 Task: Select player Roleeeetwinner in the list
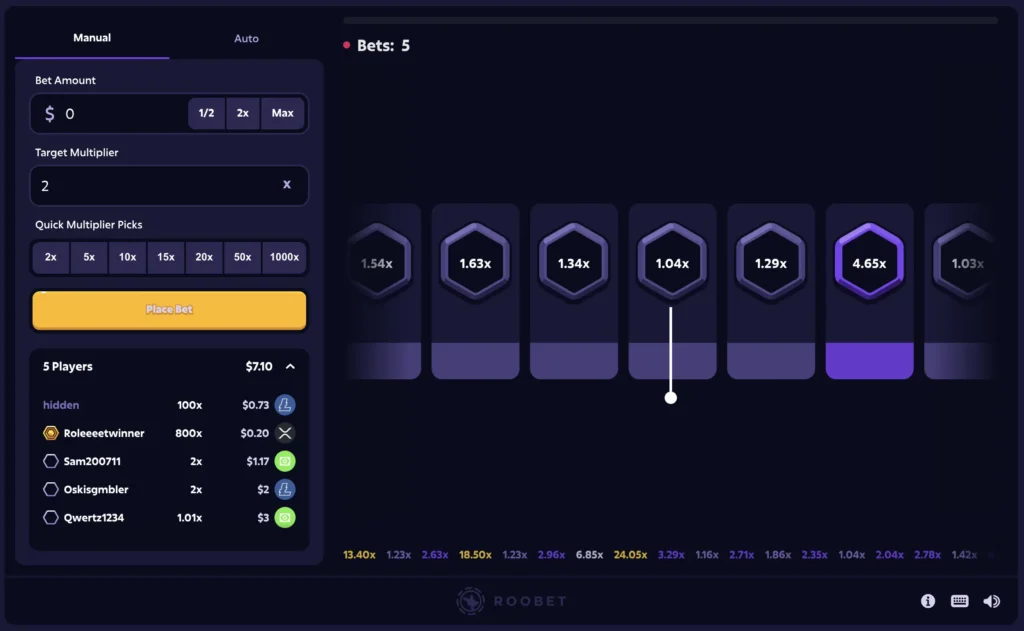104,433
